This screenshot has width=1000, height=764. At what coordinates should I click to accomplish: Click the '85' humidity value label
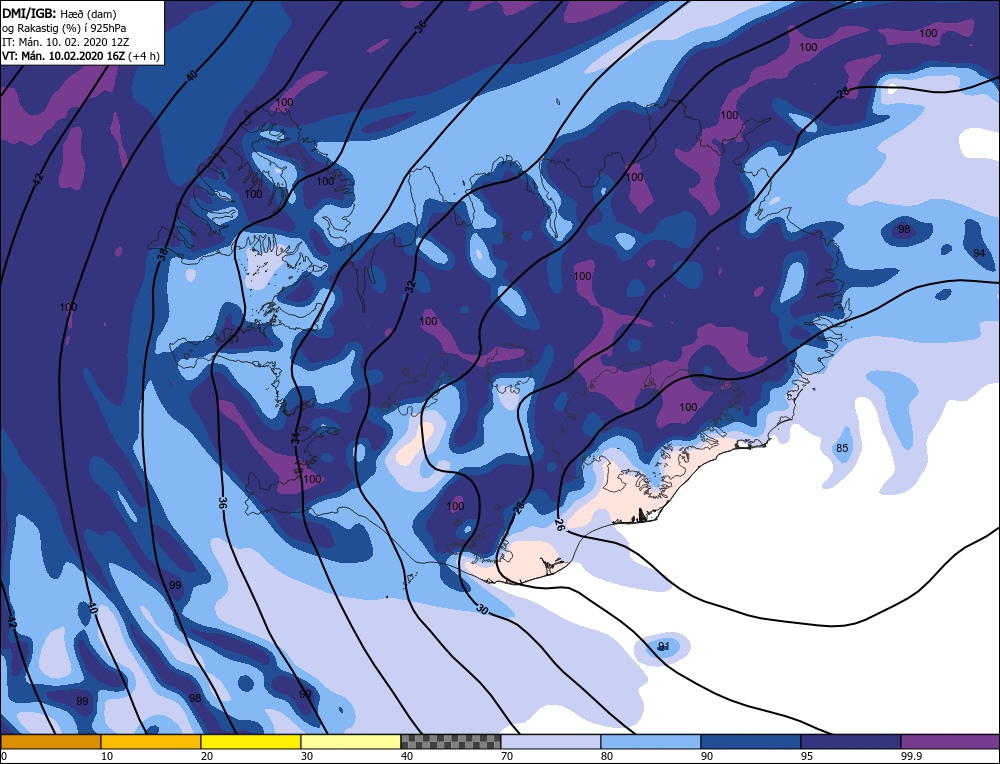842,448
